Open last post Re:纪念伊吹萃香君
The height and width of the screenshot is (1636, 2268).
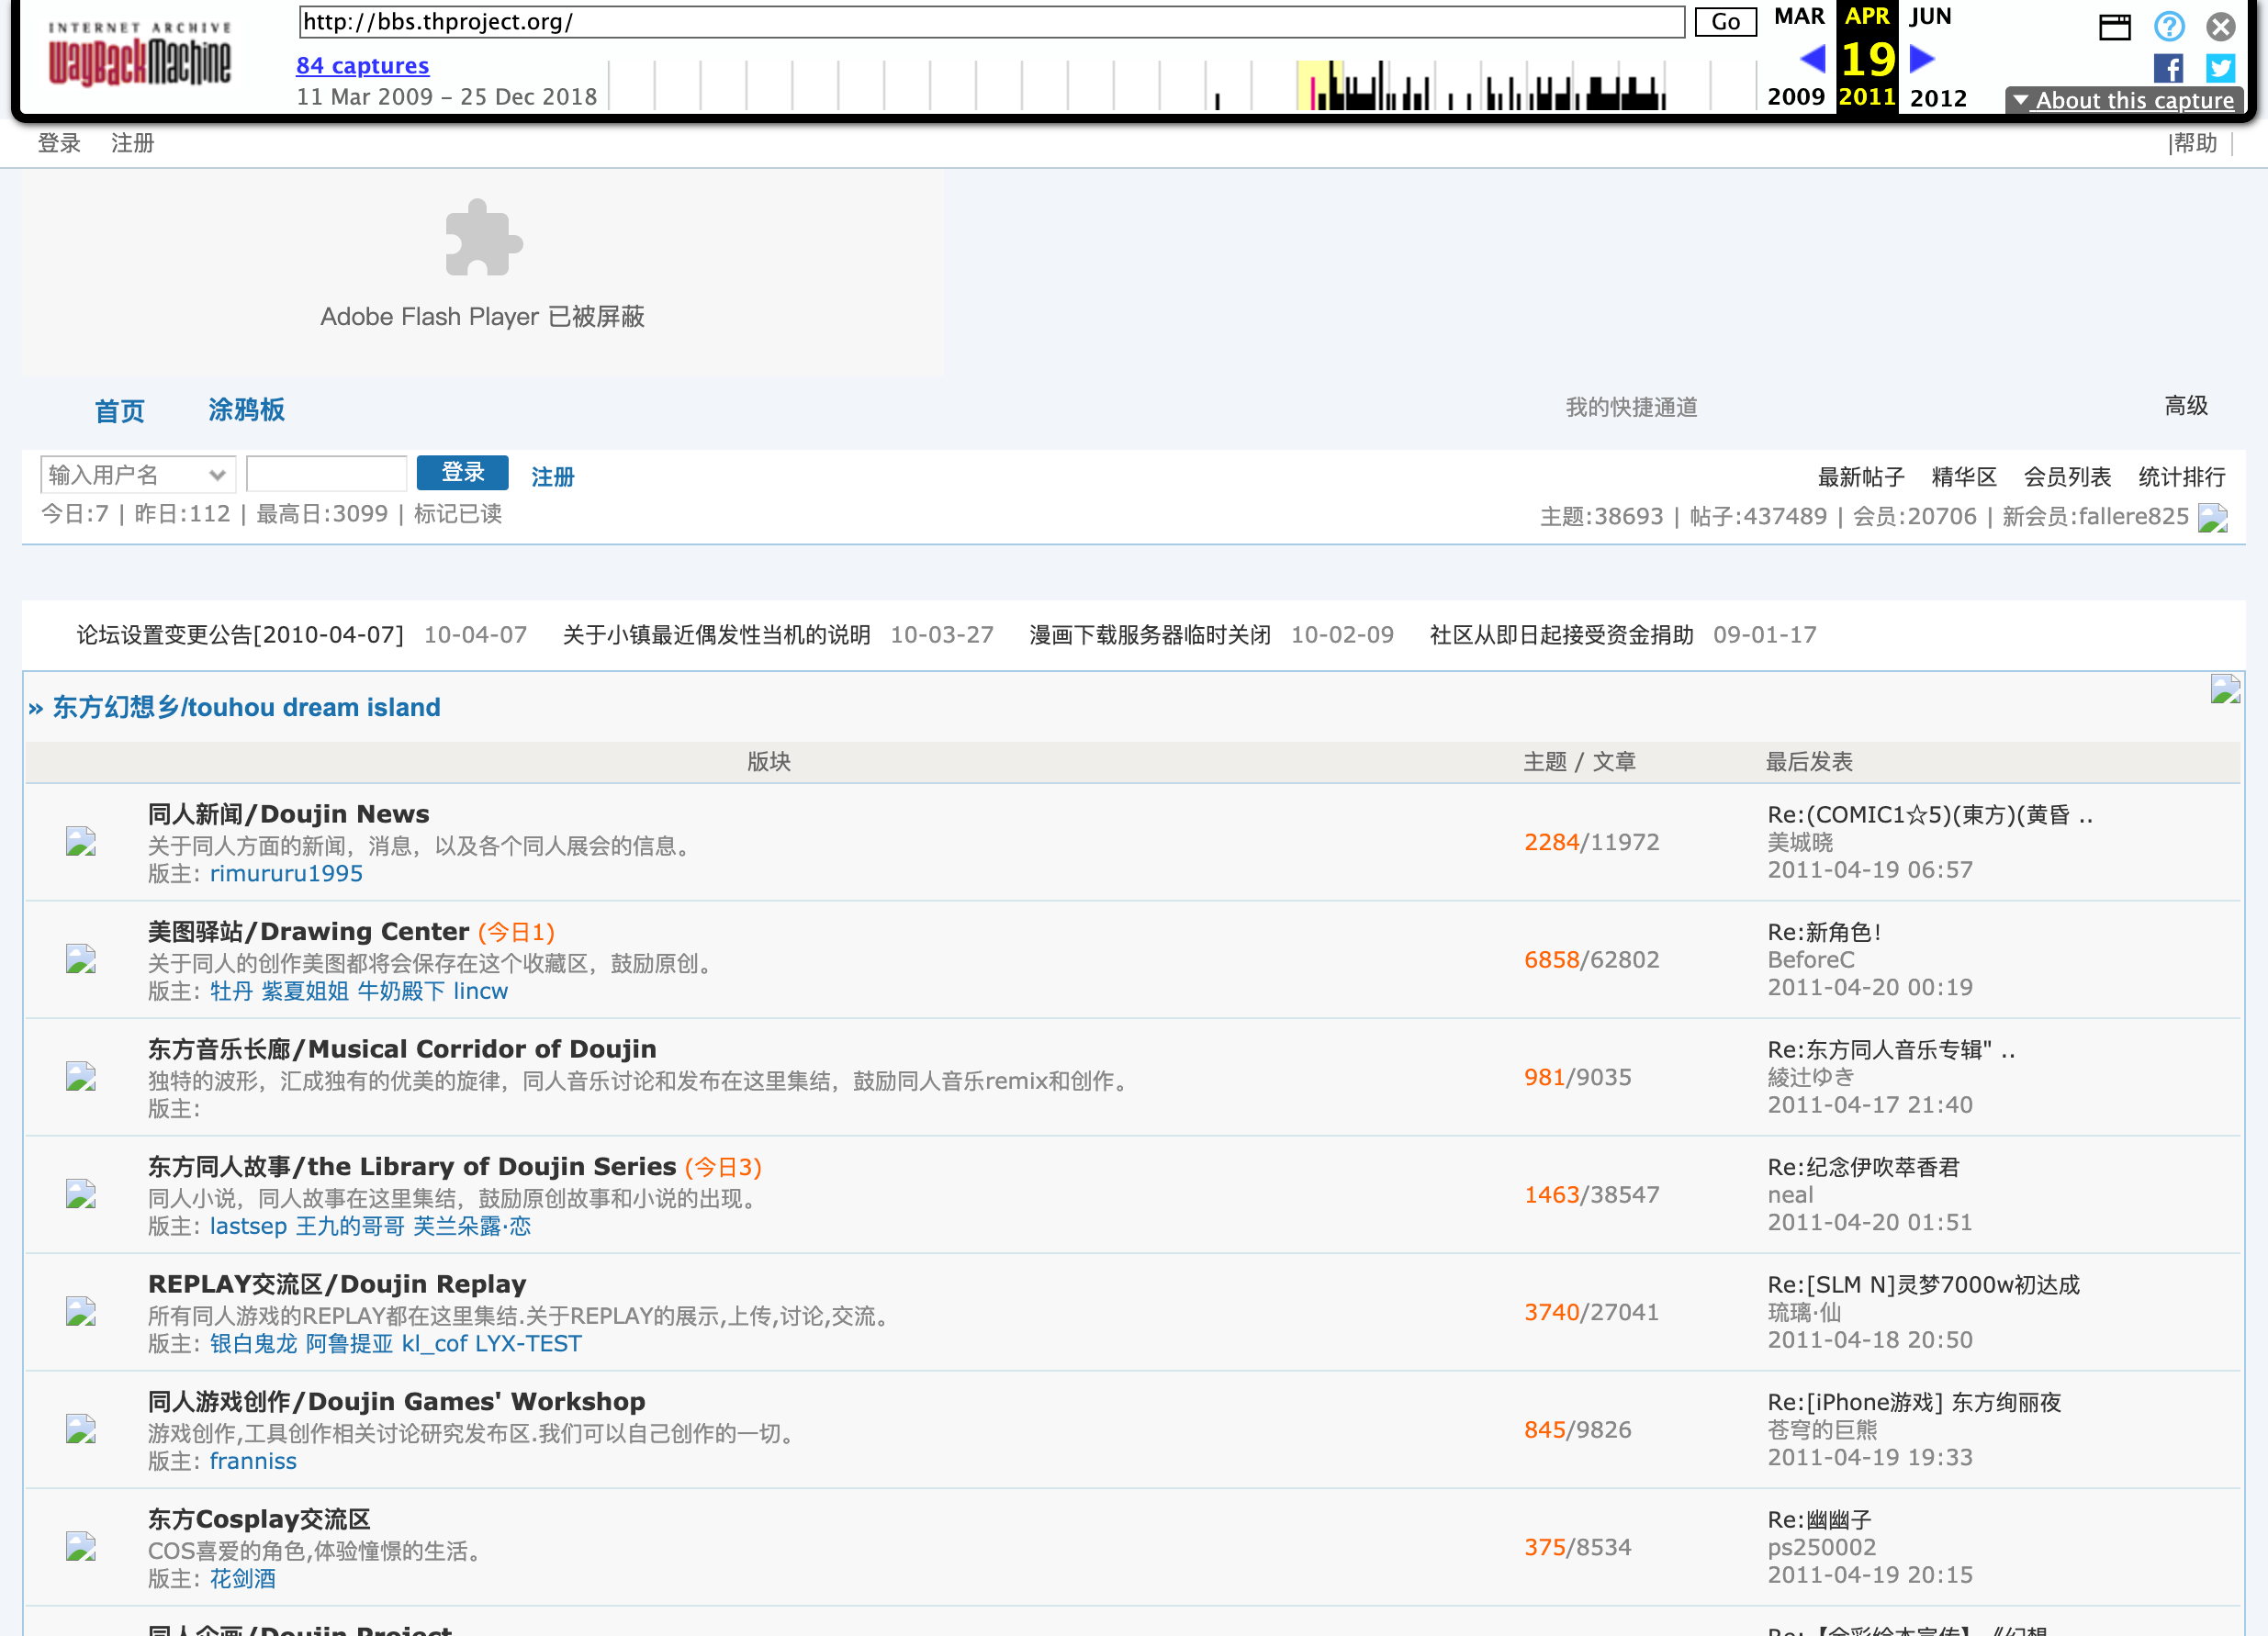click(1863, 1167)
